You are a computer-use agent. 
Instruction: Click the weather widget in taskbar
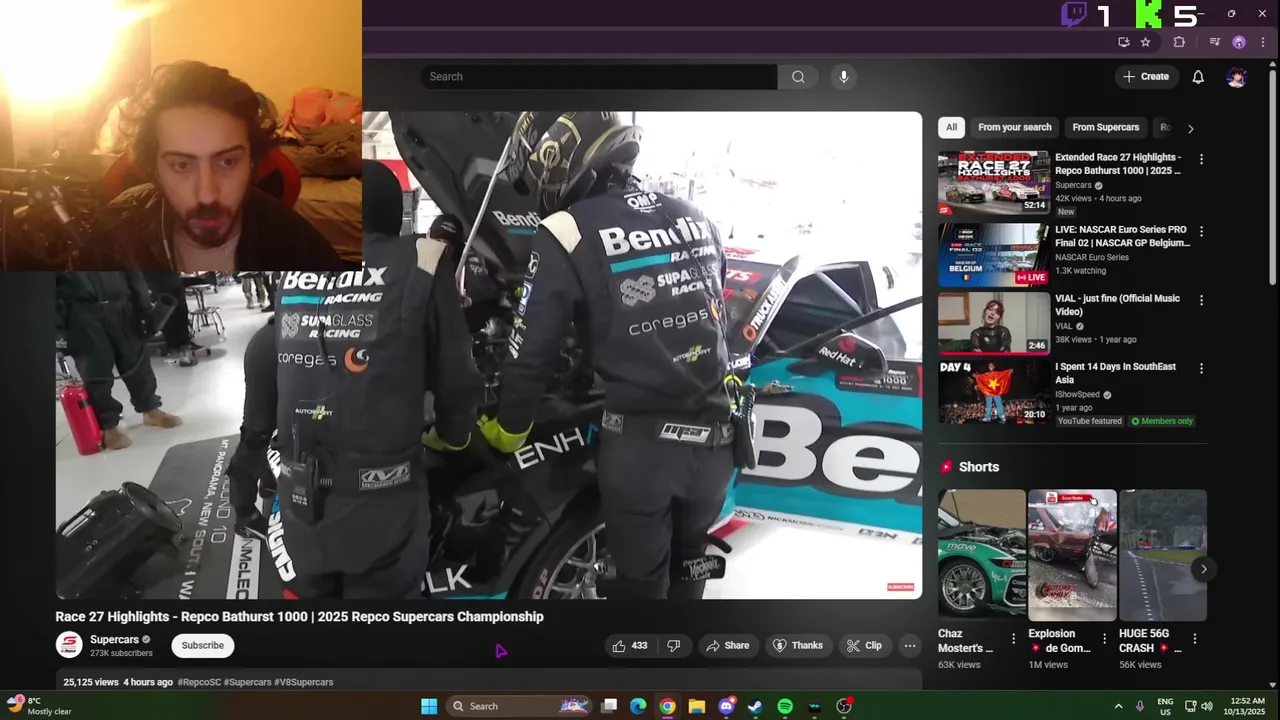coord(40,706)
